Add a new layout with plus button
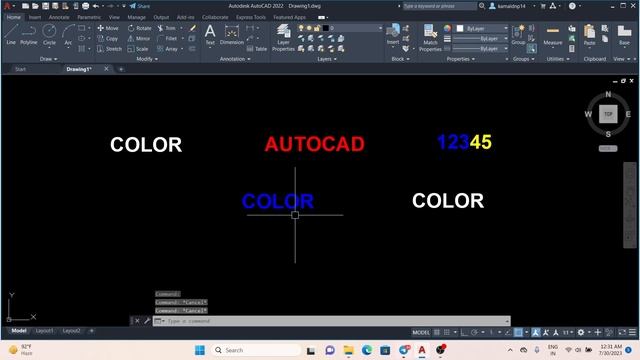The image size is (640, 360). [91, 331]
